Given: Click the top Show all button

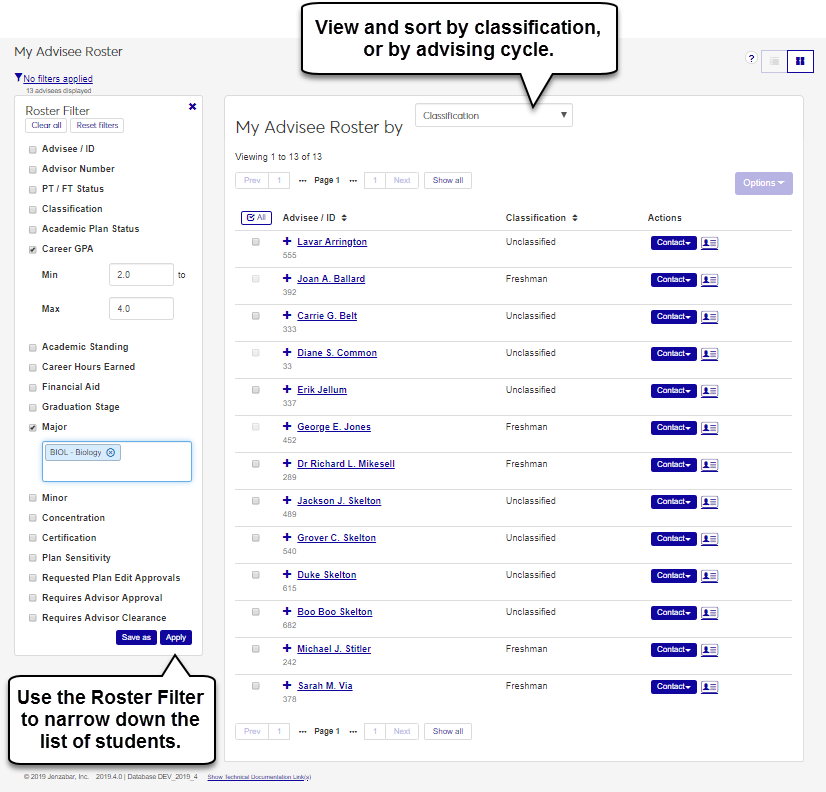Looking at the screenshot, I should pos(447,181).
